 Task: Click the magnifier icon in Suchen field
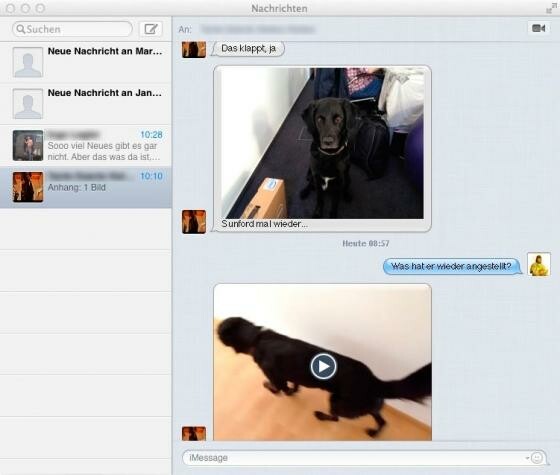(x=21, y=29)
